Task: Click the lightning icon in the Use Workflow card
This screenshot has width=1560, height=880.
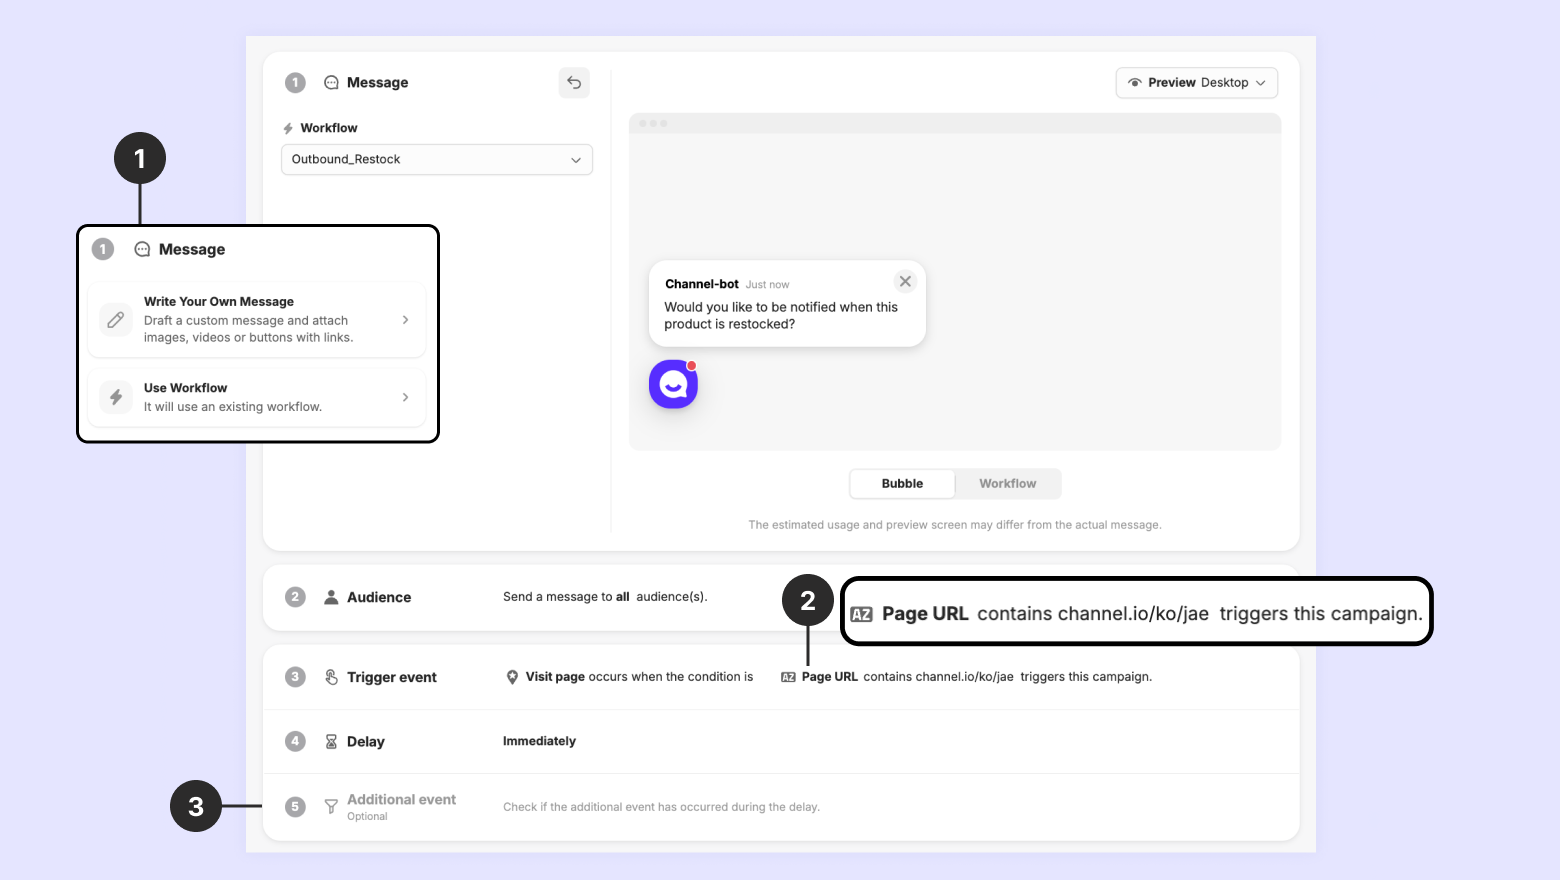Action: pyautogui.click(x=116, y=397)
